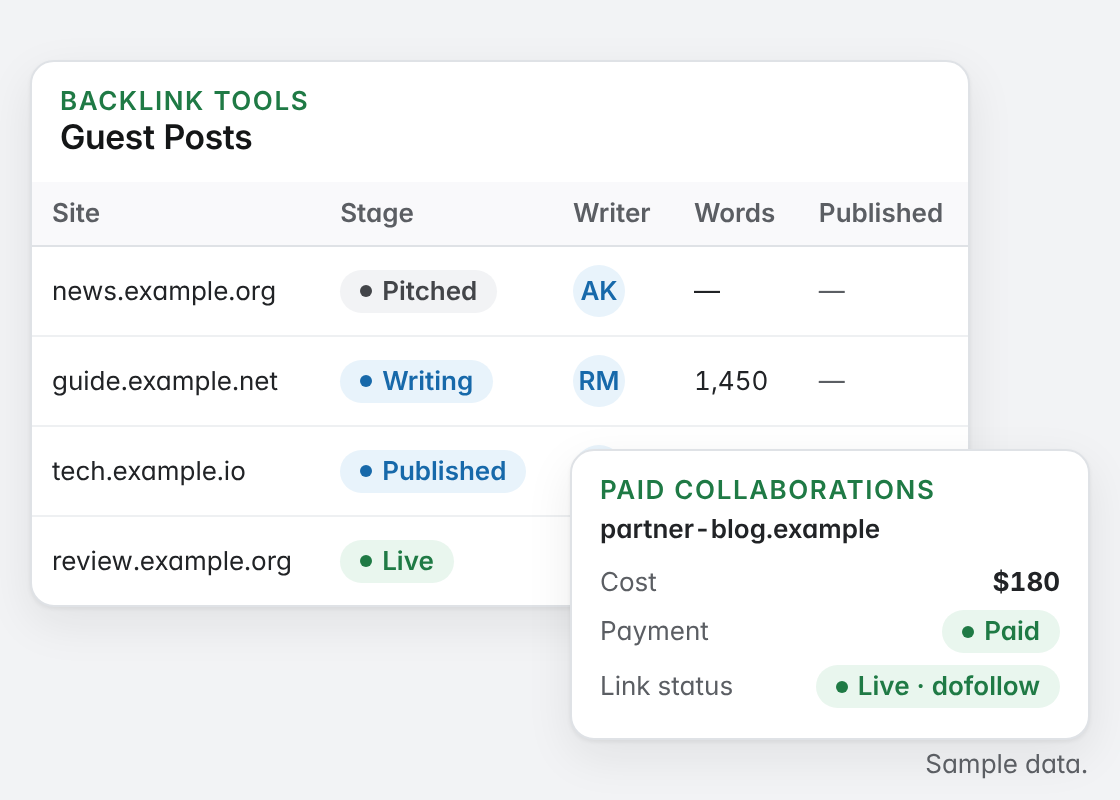1120x800 pixels.
Task: Click the partner-blog.example title
Action: coord(740,530)
